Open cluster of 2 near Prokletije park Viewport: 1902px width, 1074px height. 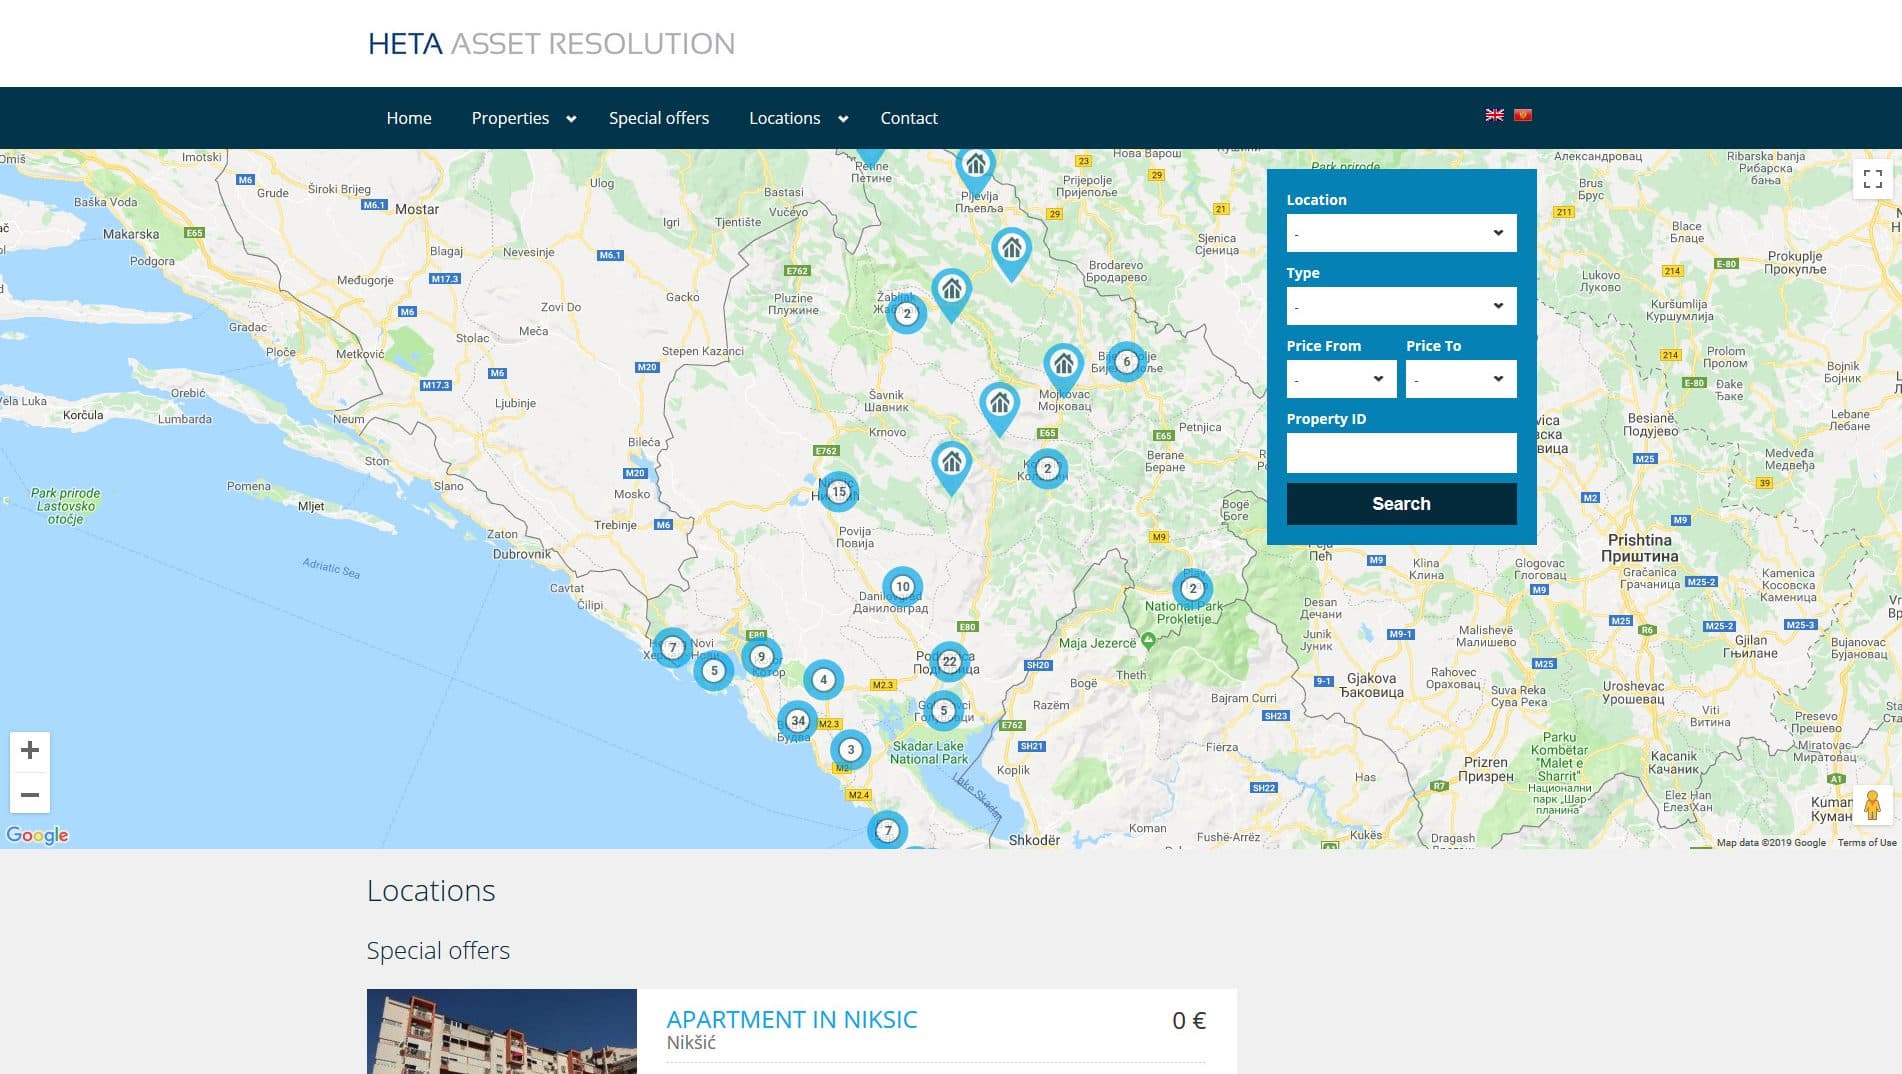(1192, 588)
